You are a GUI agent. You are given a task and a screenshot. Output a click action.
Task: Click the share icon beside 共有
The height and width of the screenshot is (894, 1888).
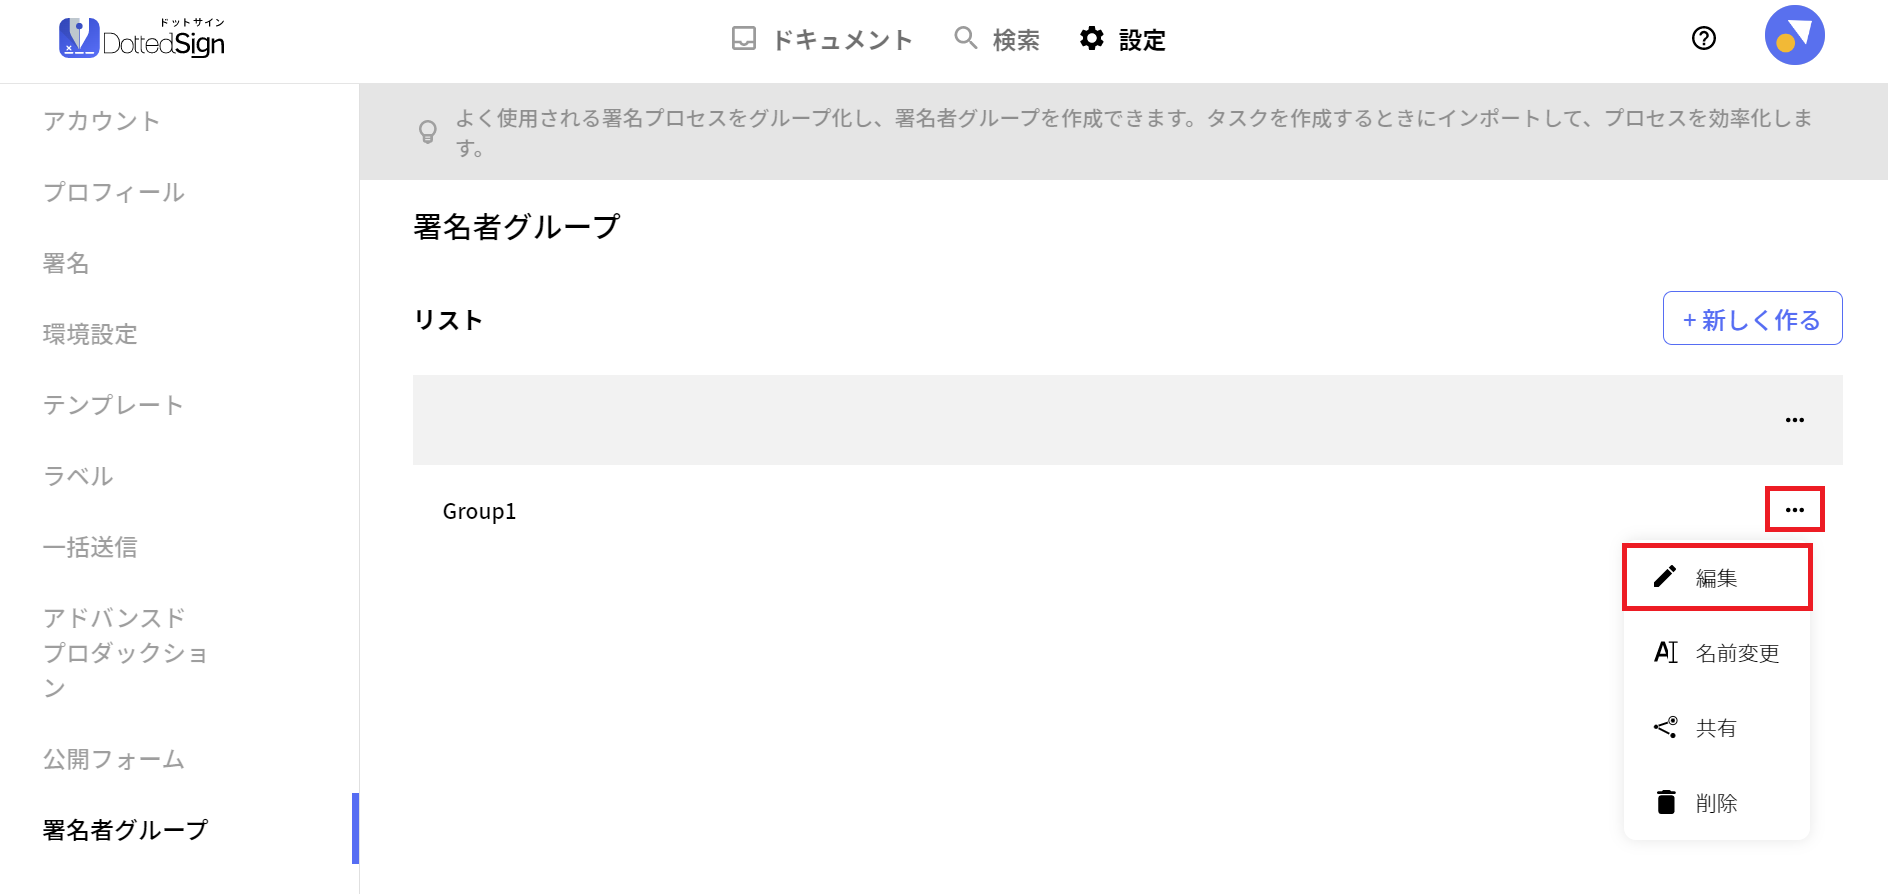coord(1665,727)
